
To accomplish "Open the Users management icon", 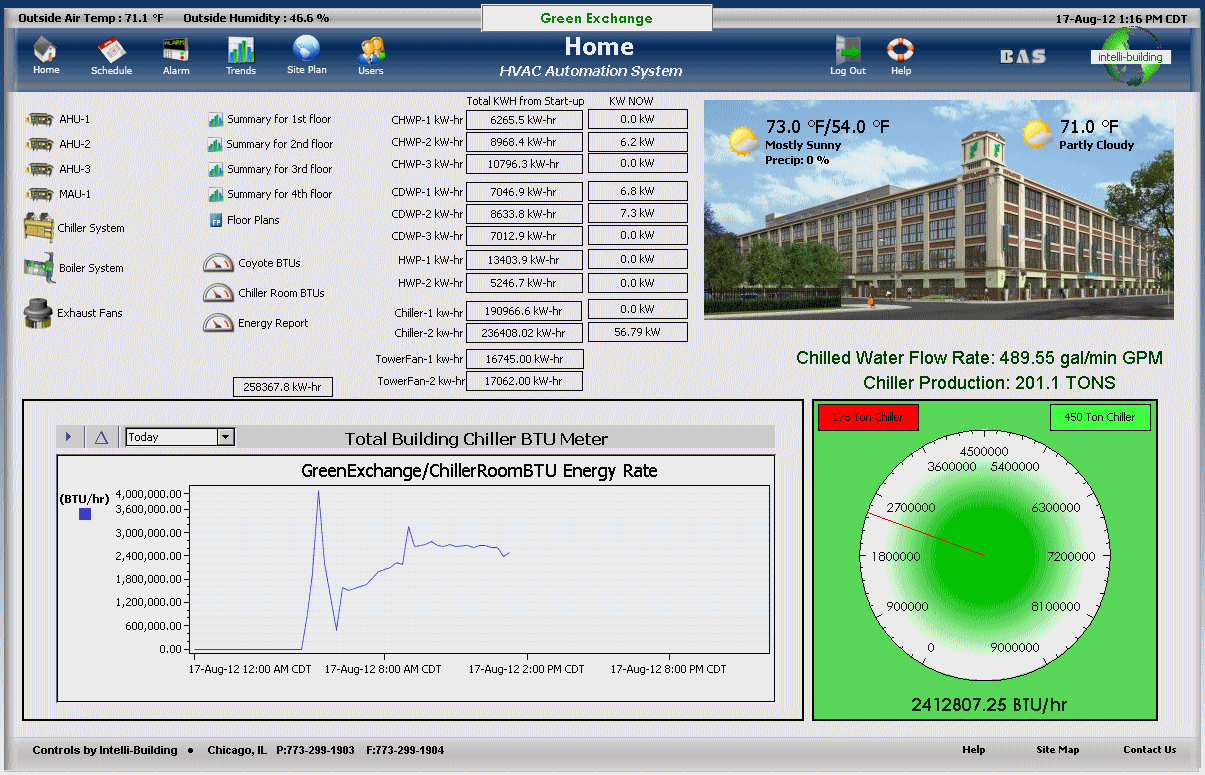I will point(370,48).
